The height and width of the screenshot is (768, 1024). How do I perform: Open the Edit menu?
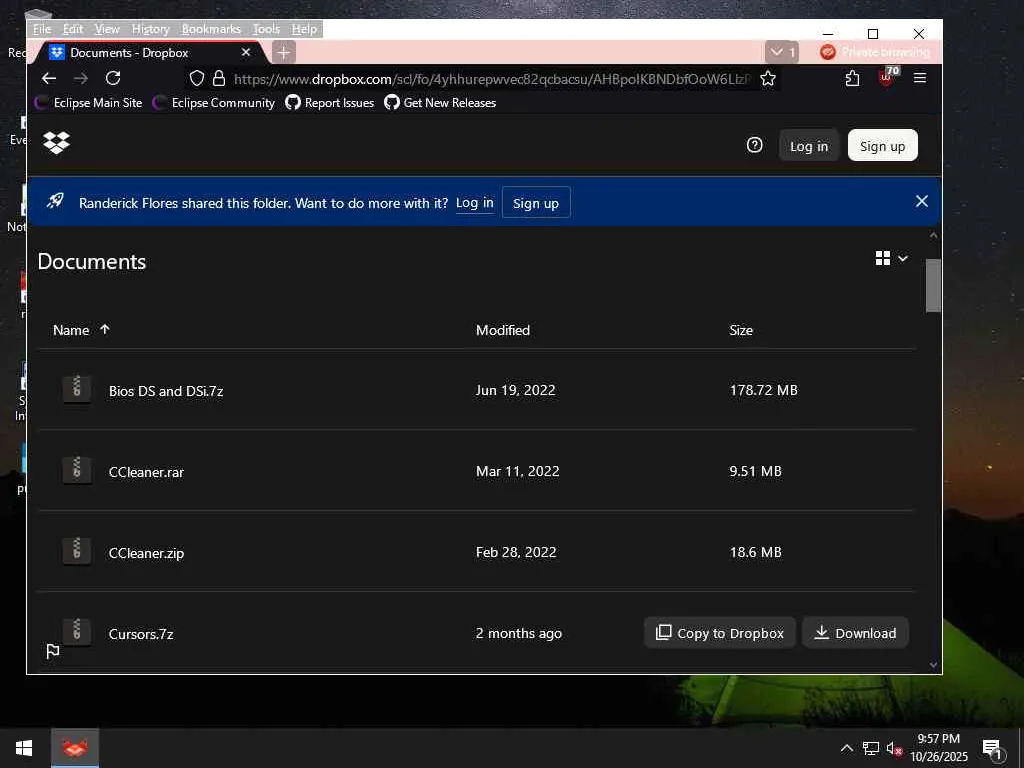(x=72, y=29)
